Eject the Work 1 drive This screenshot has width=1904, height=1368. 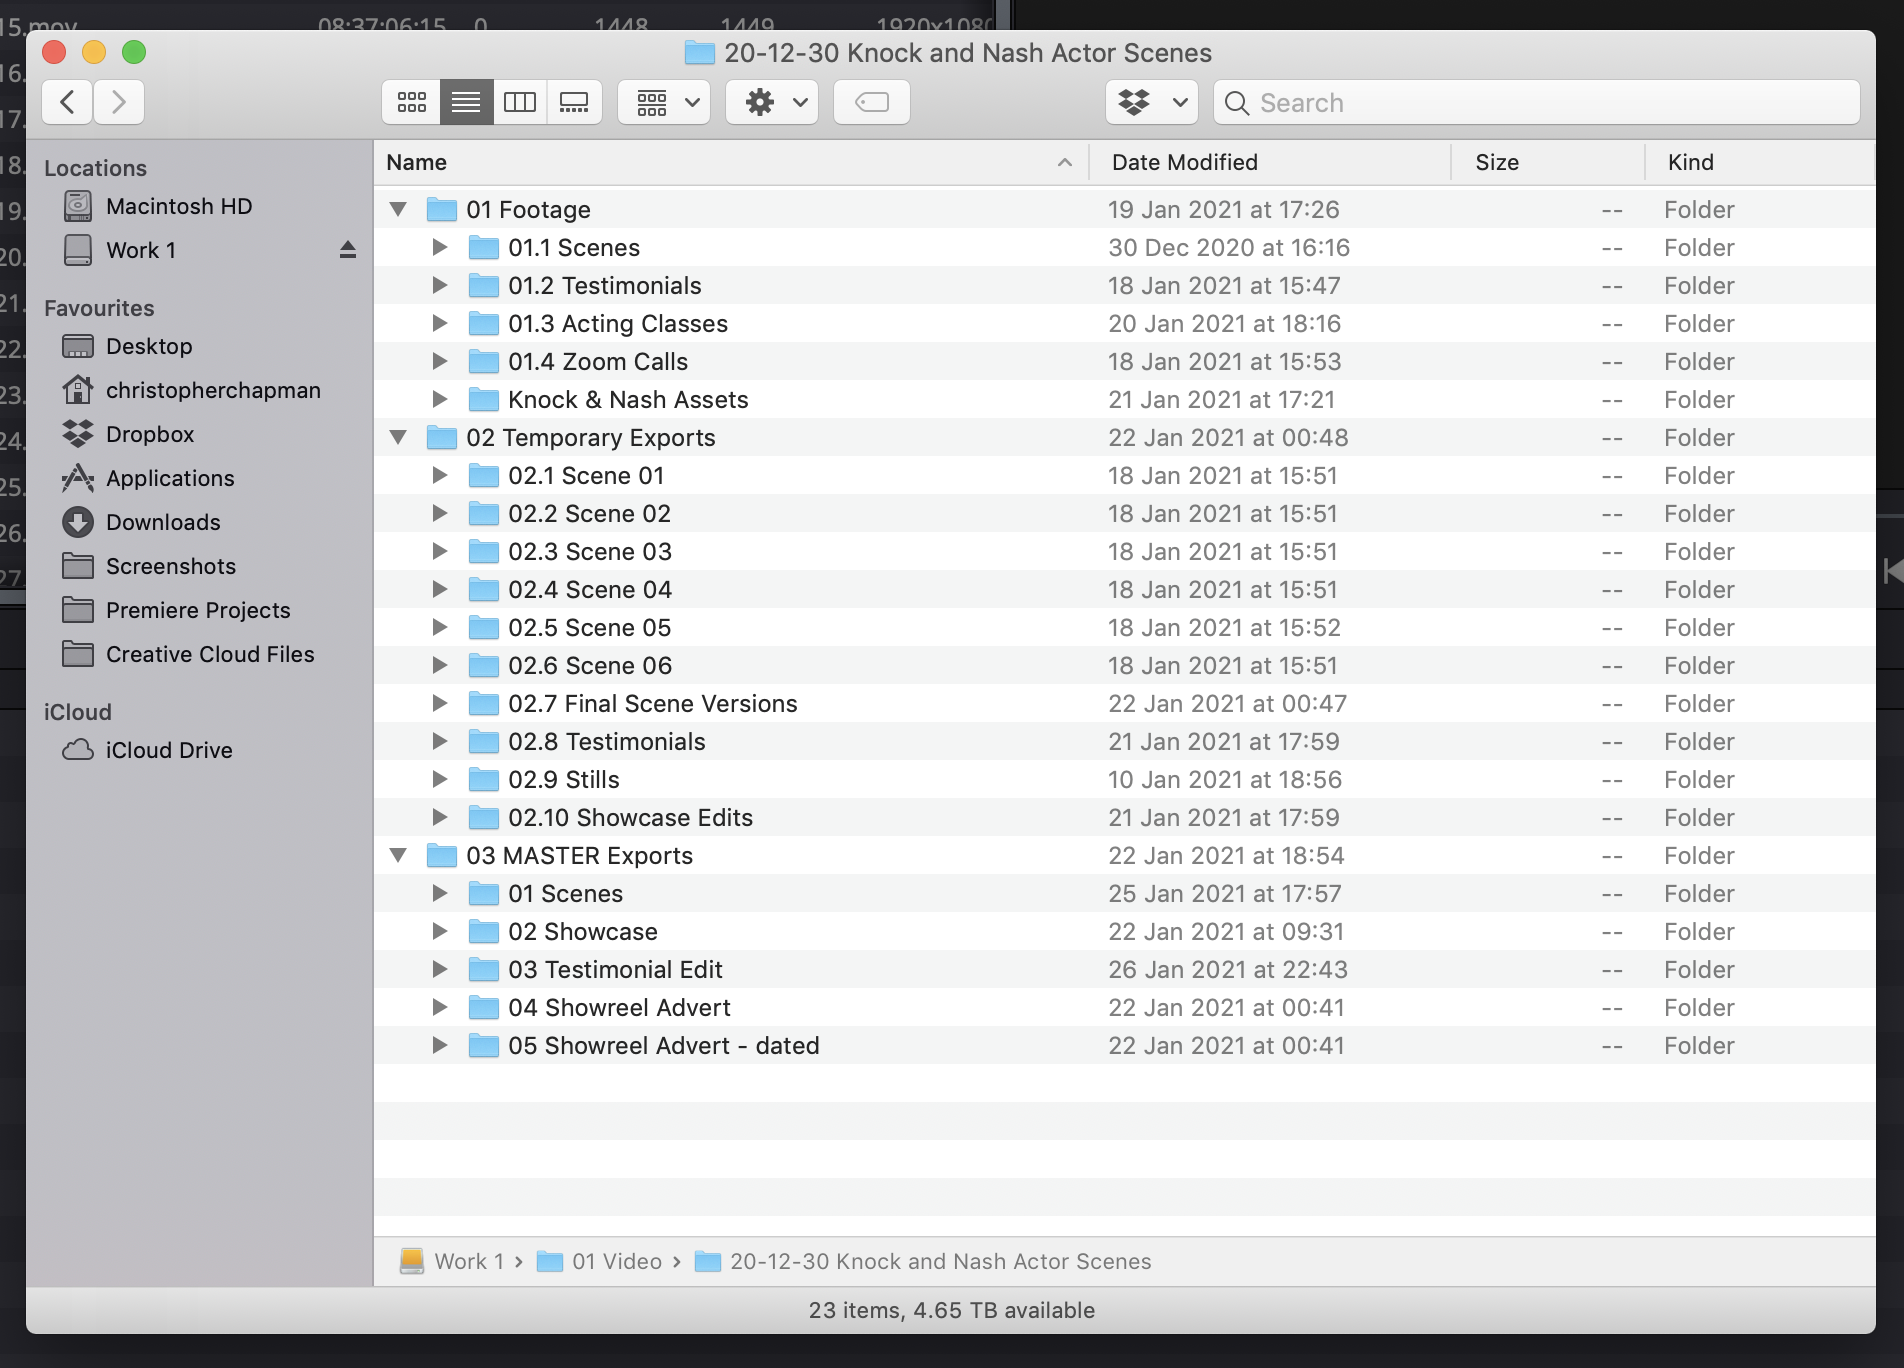pos(348,250)
